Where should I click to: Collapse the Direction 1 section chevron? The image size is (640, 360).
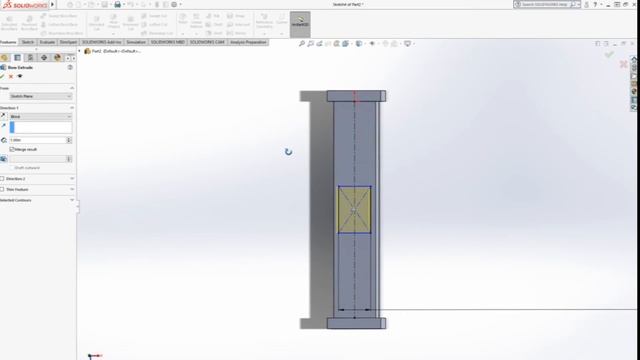click(x=72, y=108)
